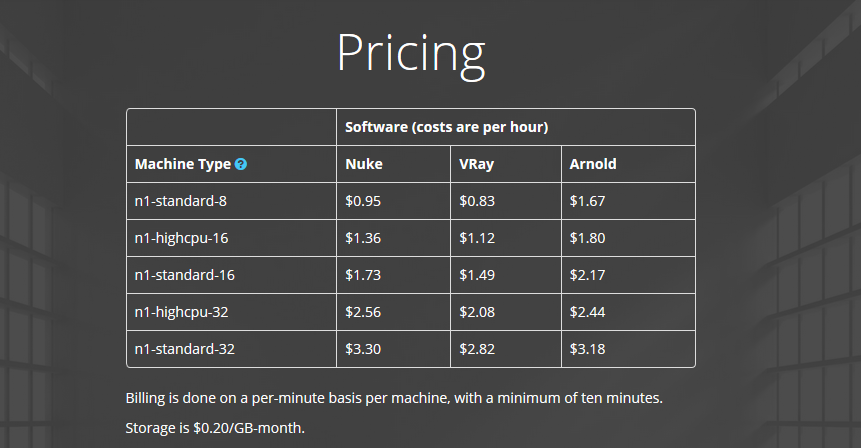Click the n1-standard-8 machine row label
The image size is (861, 448).
click(181, 201)
